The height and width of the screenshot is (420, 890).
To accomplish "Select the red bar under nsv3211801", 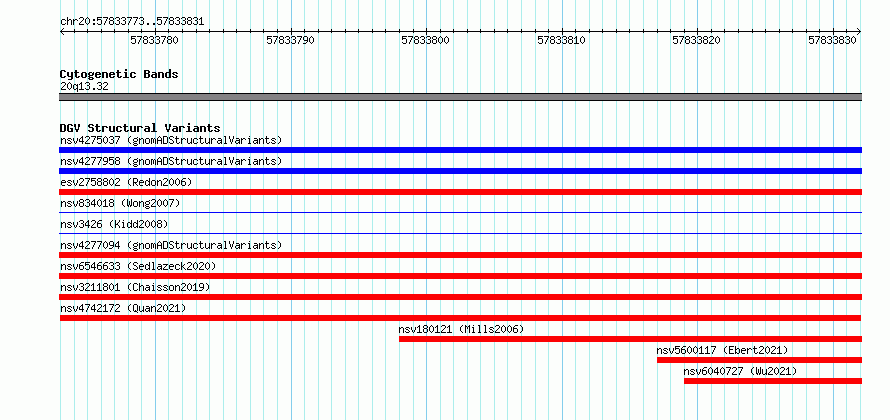I will point(460,297).
